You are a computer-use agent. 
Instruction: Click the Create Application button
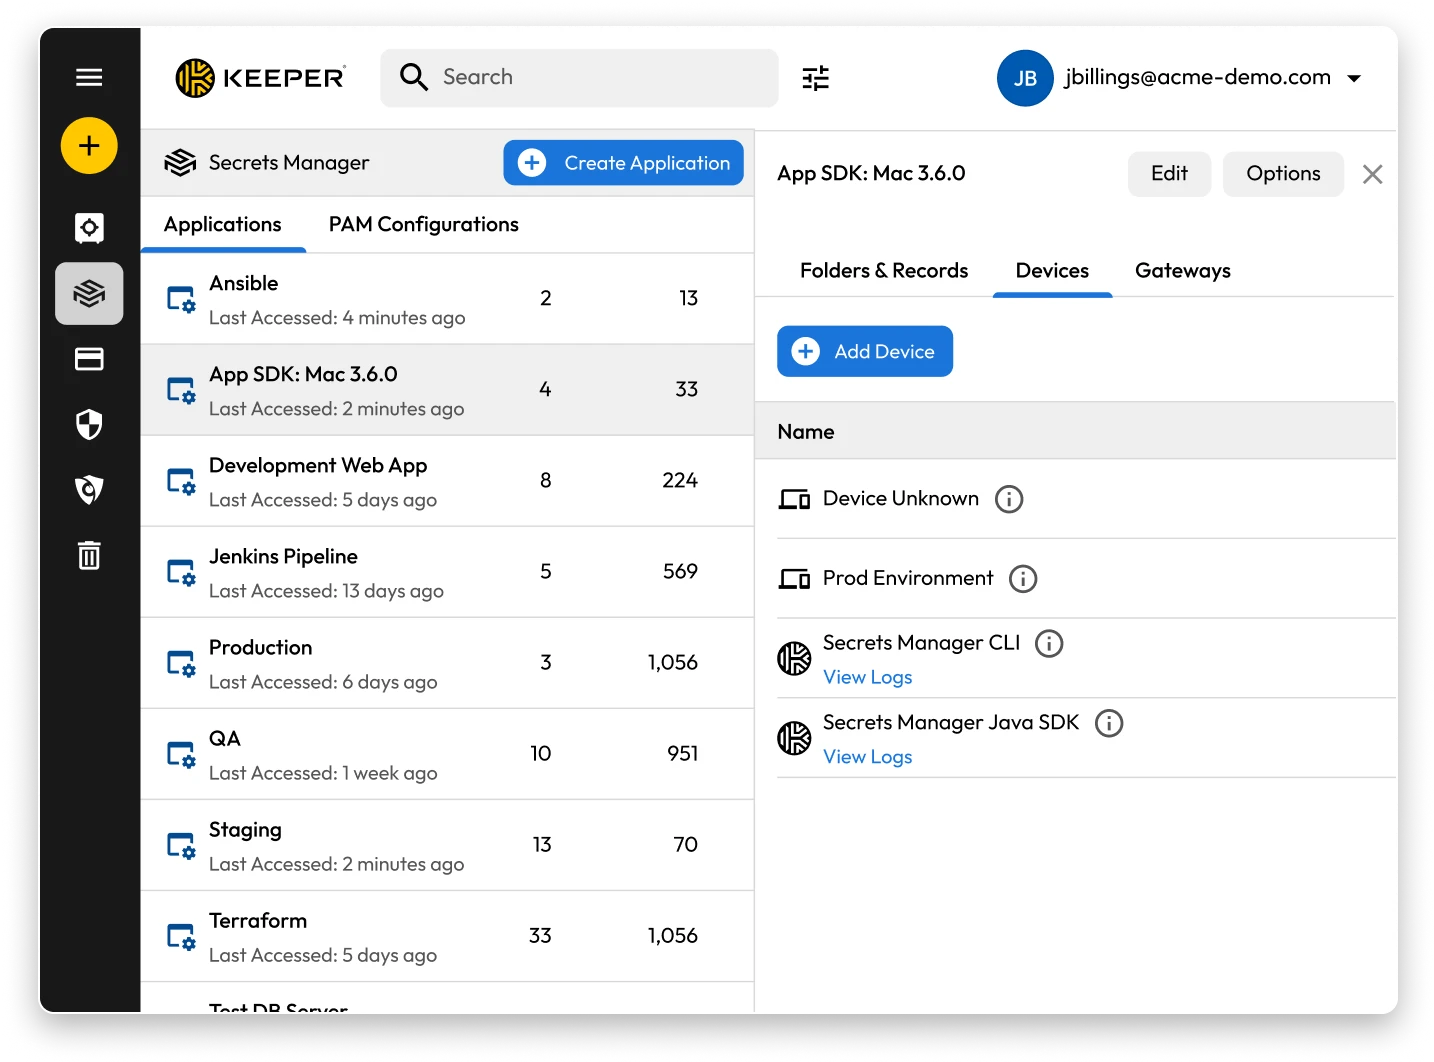coord(623,163)
